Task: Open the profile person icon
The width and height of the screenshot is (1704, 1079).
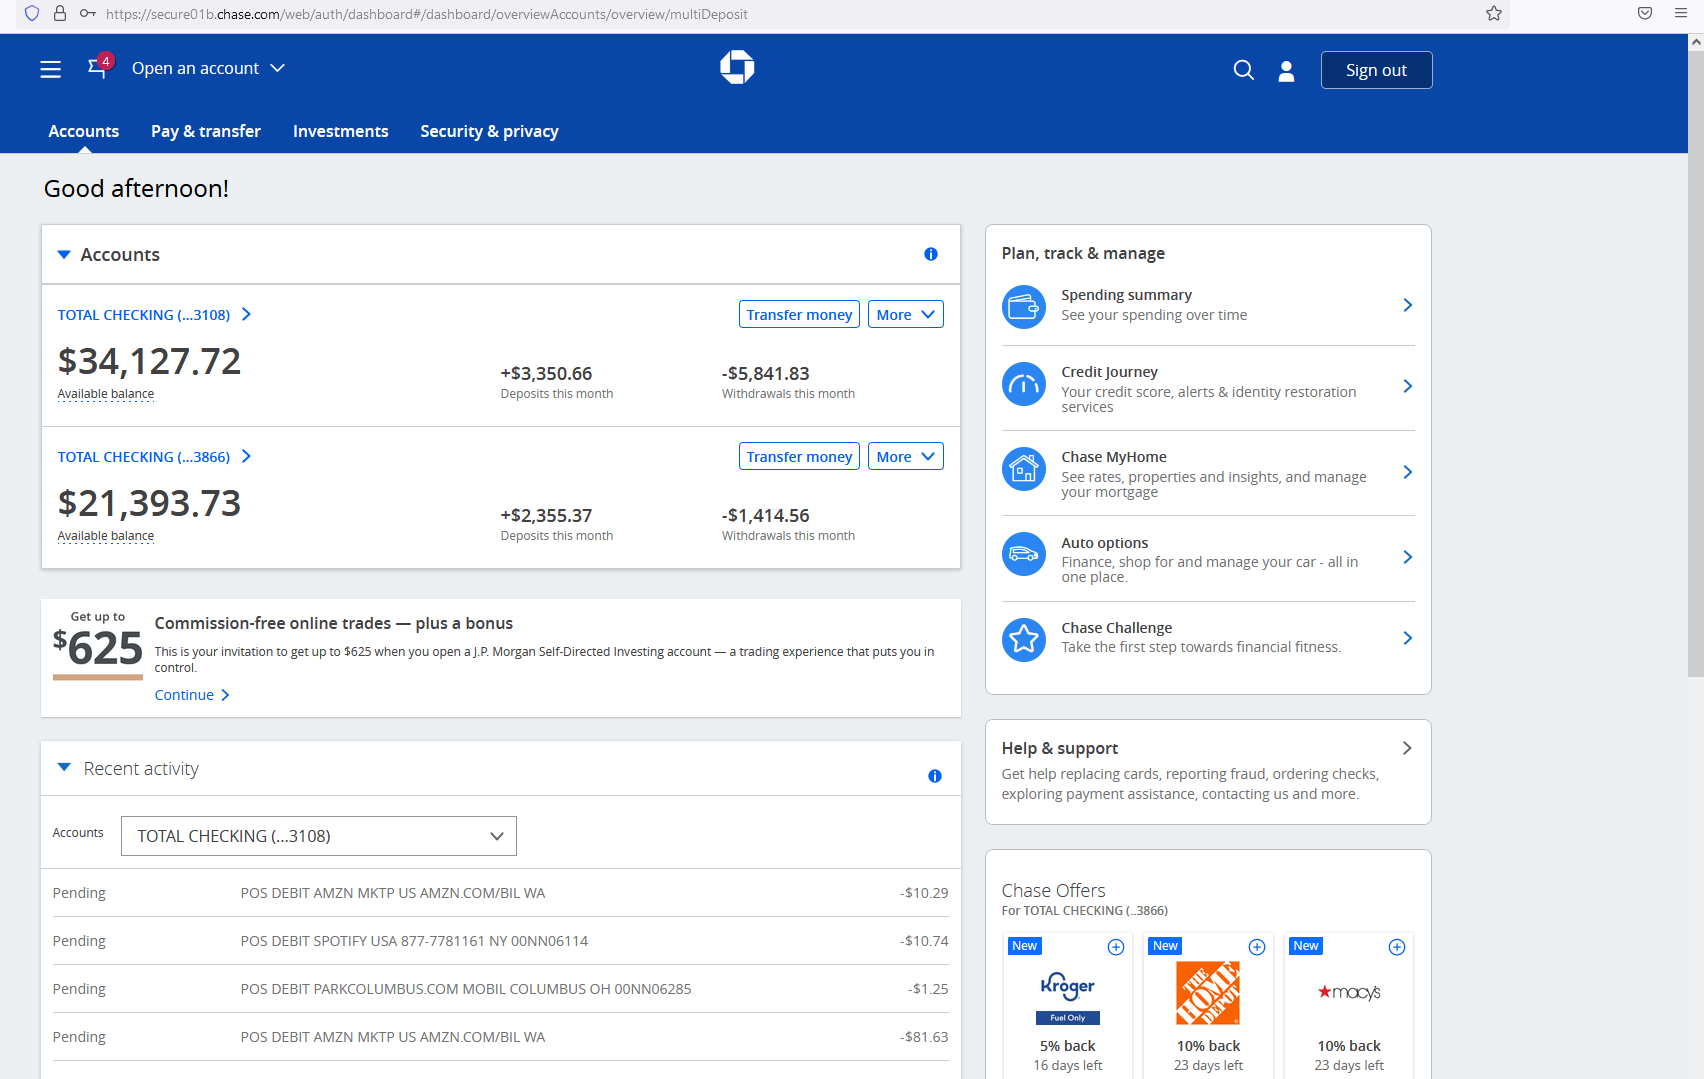Action: coord(1286,71)
